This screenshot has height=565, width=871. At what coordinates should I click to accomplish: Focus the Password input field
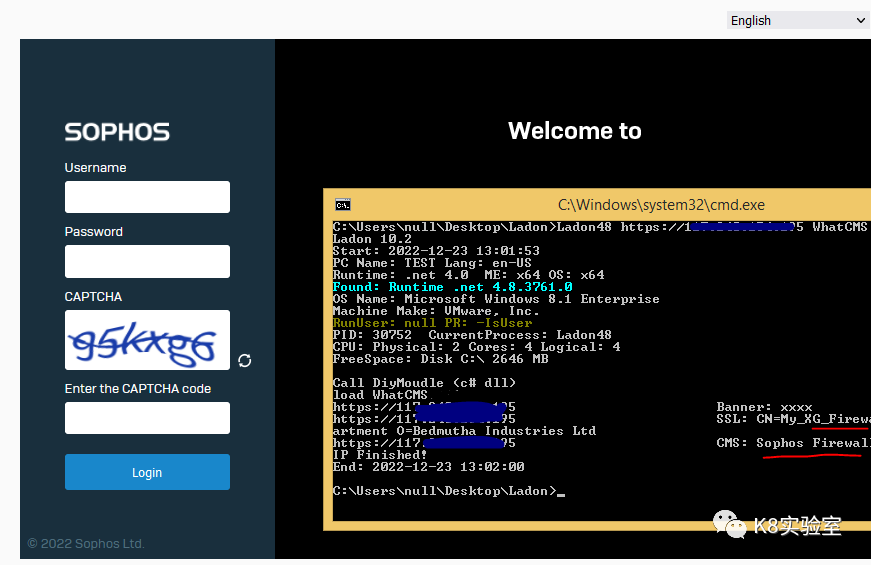tap(147, 261)
